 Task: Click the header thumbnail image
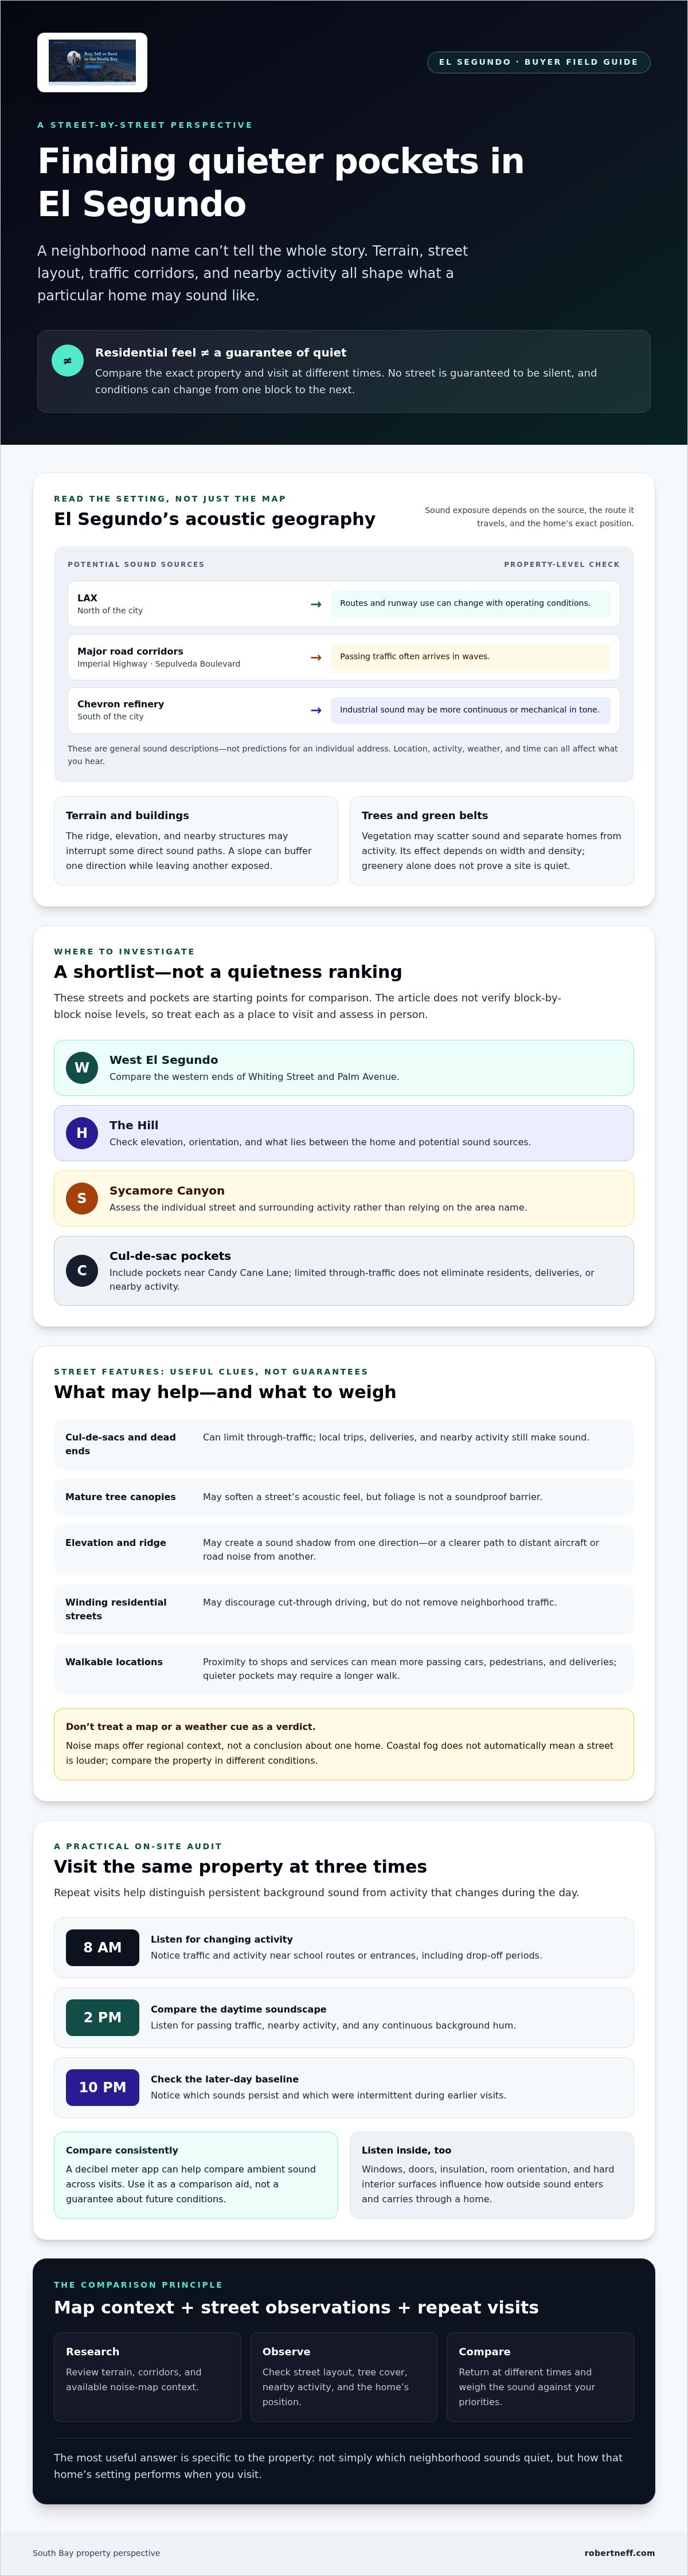point(92,62)
